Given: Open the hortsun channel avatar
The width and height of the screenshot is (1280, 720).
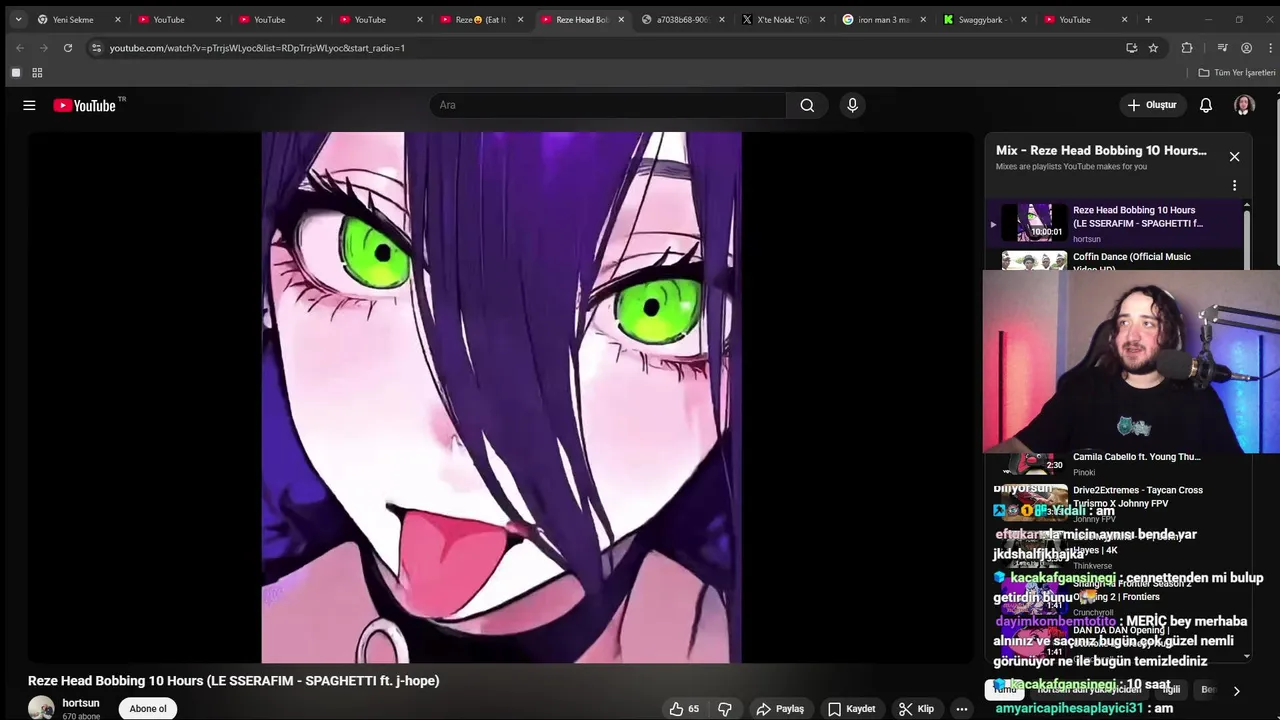Looking at the screenshot, I should point(41,709).
